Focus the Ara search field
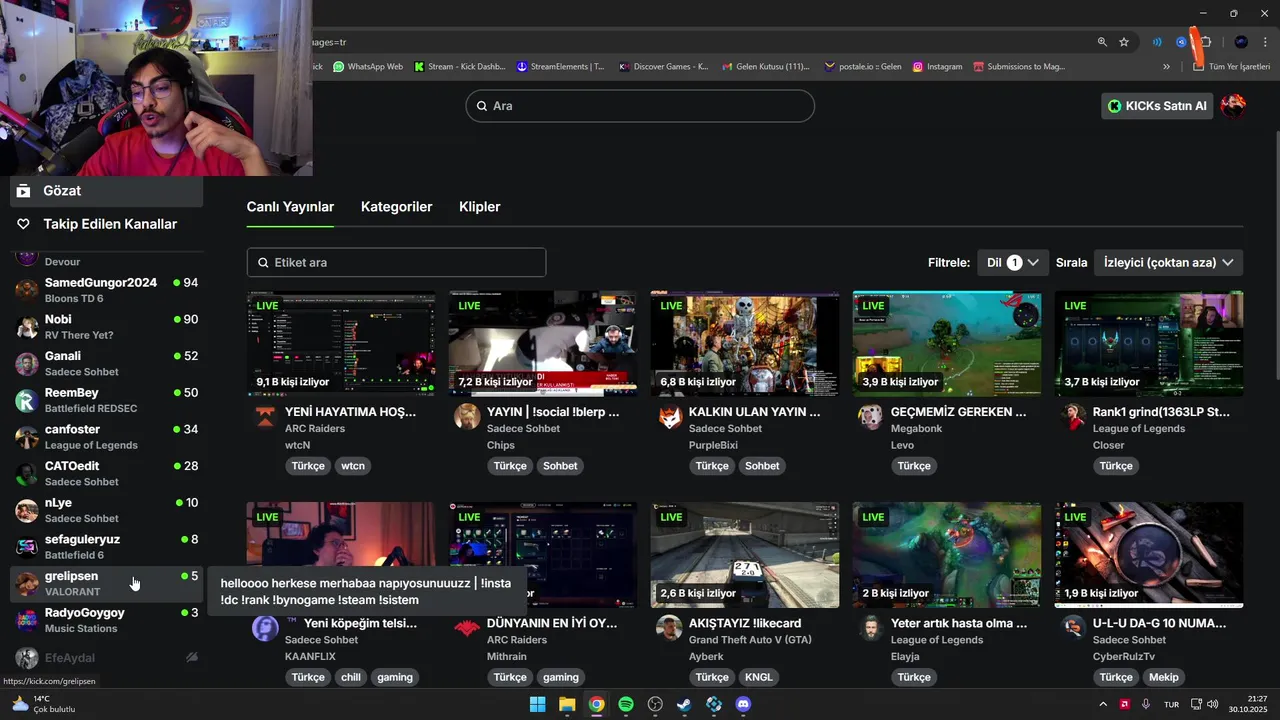Viewport: 1280px width, 720px height. tap(640, 106)
